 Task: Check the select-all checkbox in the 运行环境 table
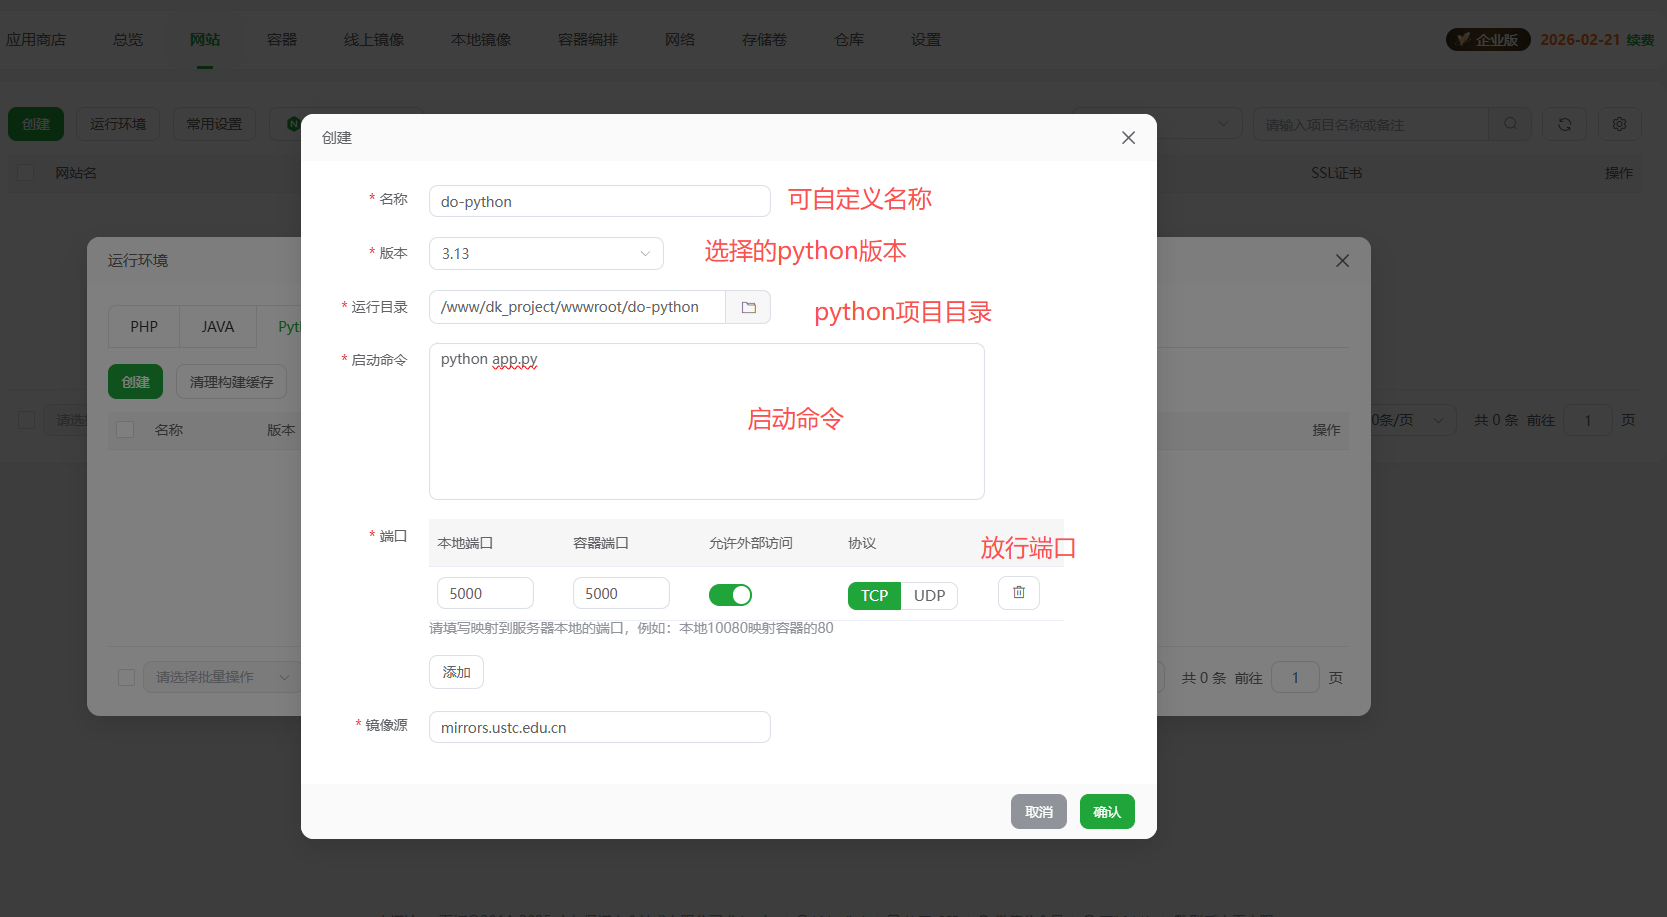point(124,429)
